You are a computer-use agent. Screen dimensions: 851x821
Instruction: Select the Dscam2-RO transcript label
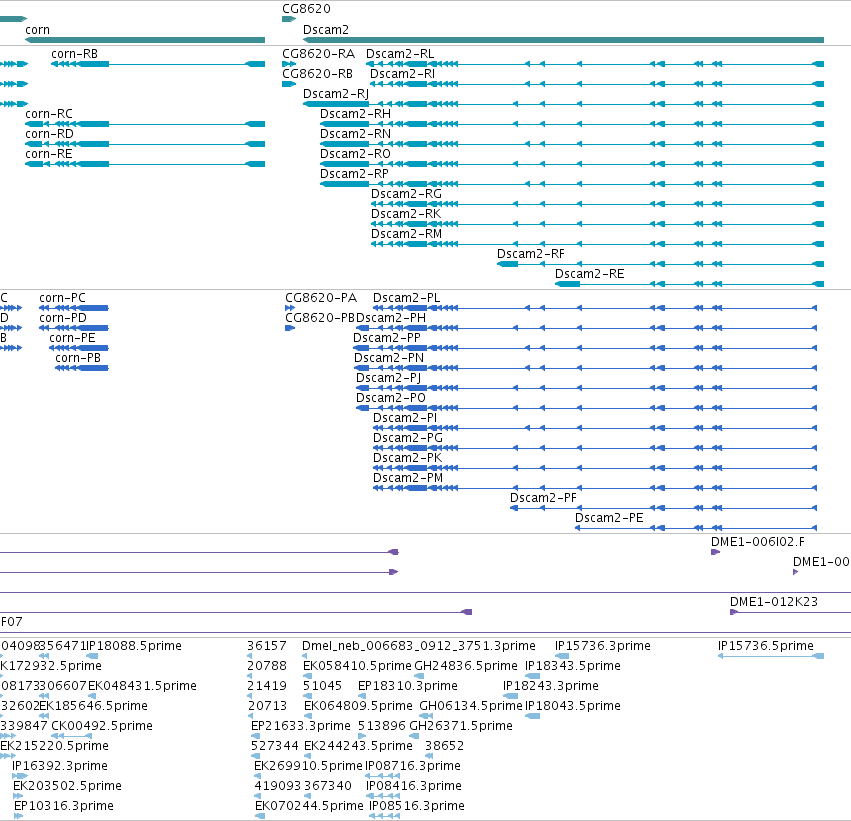coord(355,154)
